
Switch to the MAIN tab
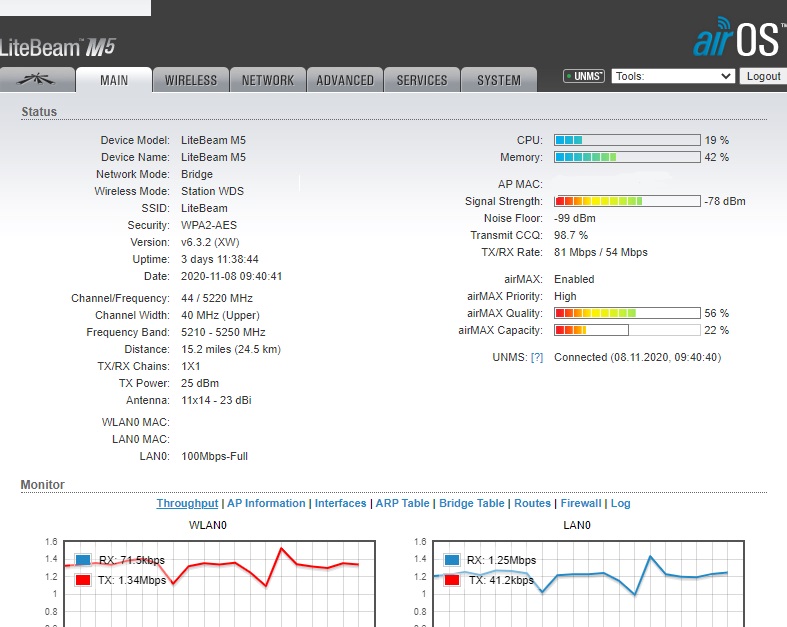114,80
